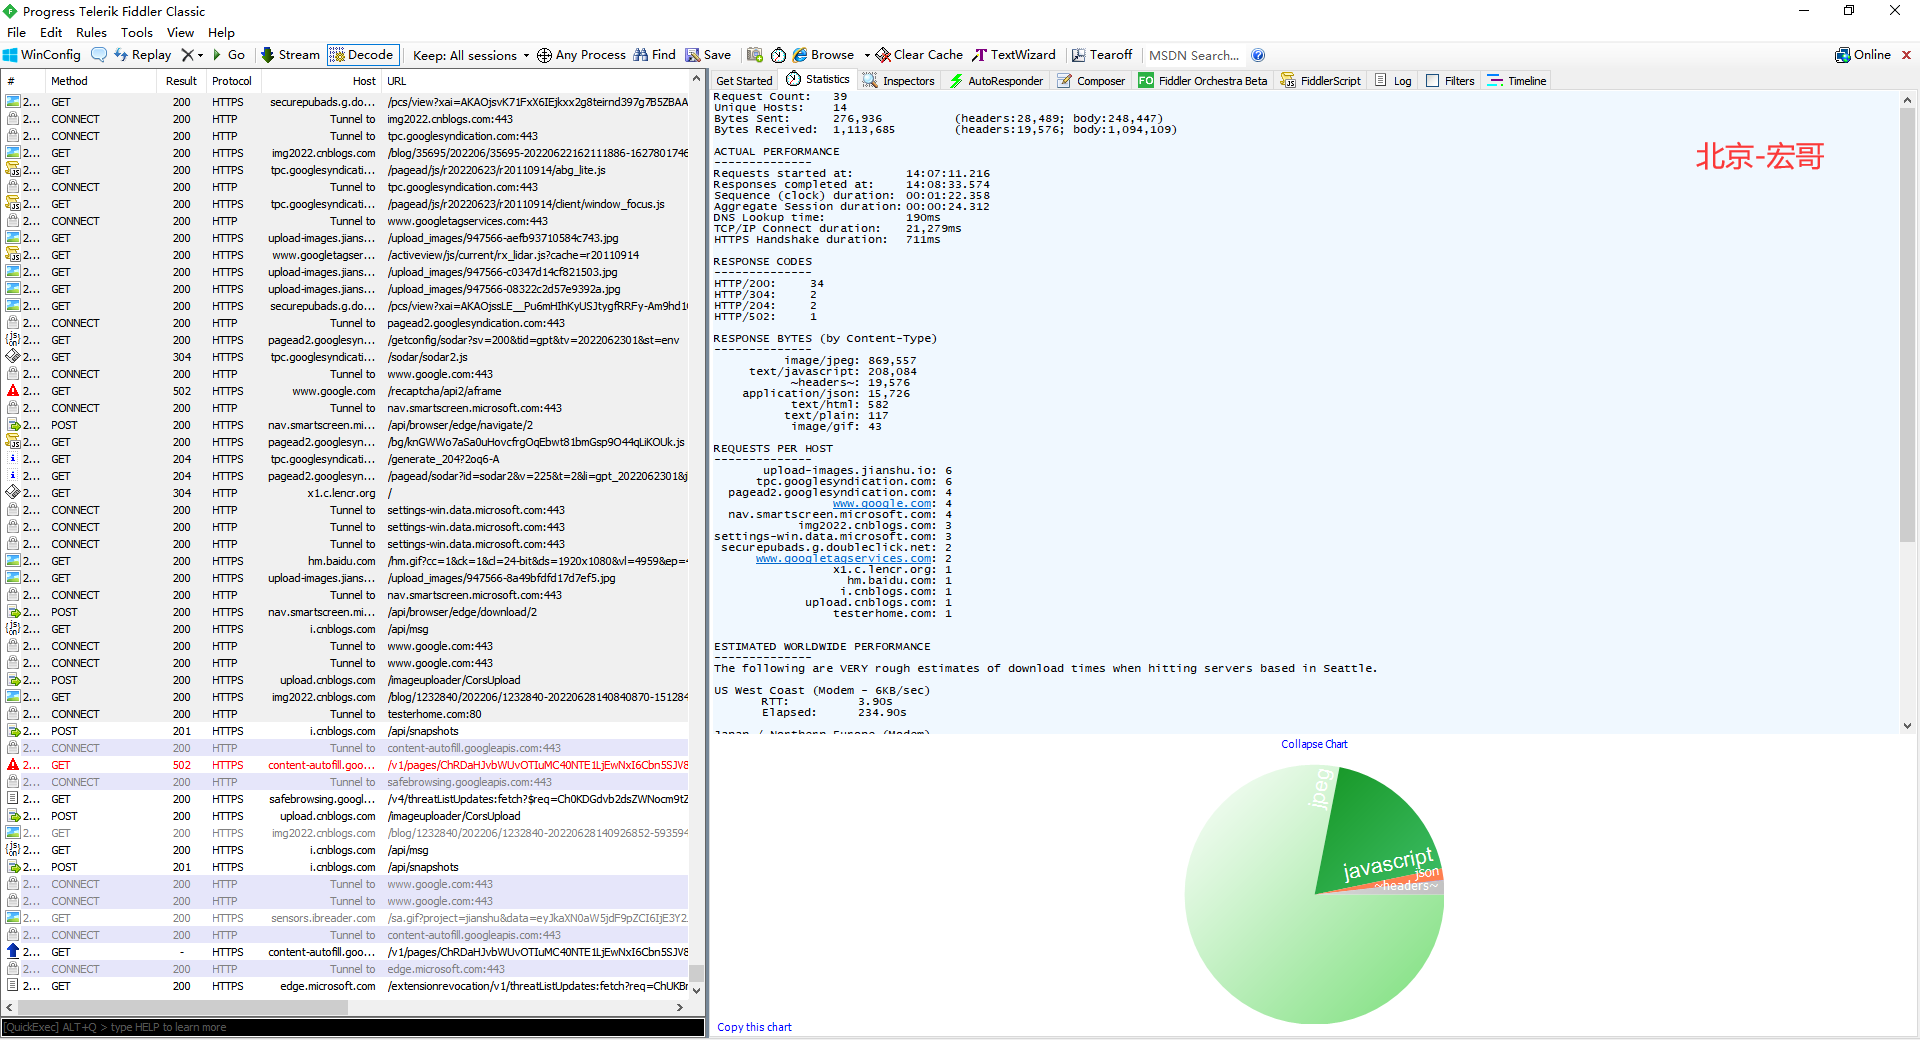Click the Save toolbar button
Viewport: 1920px width, 1040px height.
(x=708, y=55)
